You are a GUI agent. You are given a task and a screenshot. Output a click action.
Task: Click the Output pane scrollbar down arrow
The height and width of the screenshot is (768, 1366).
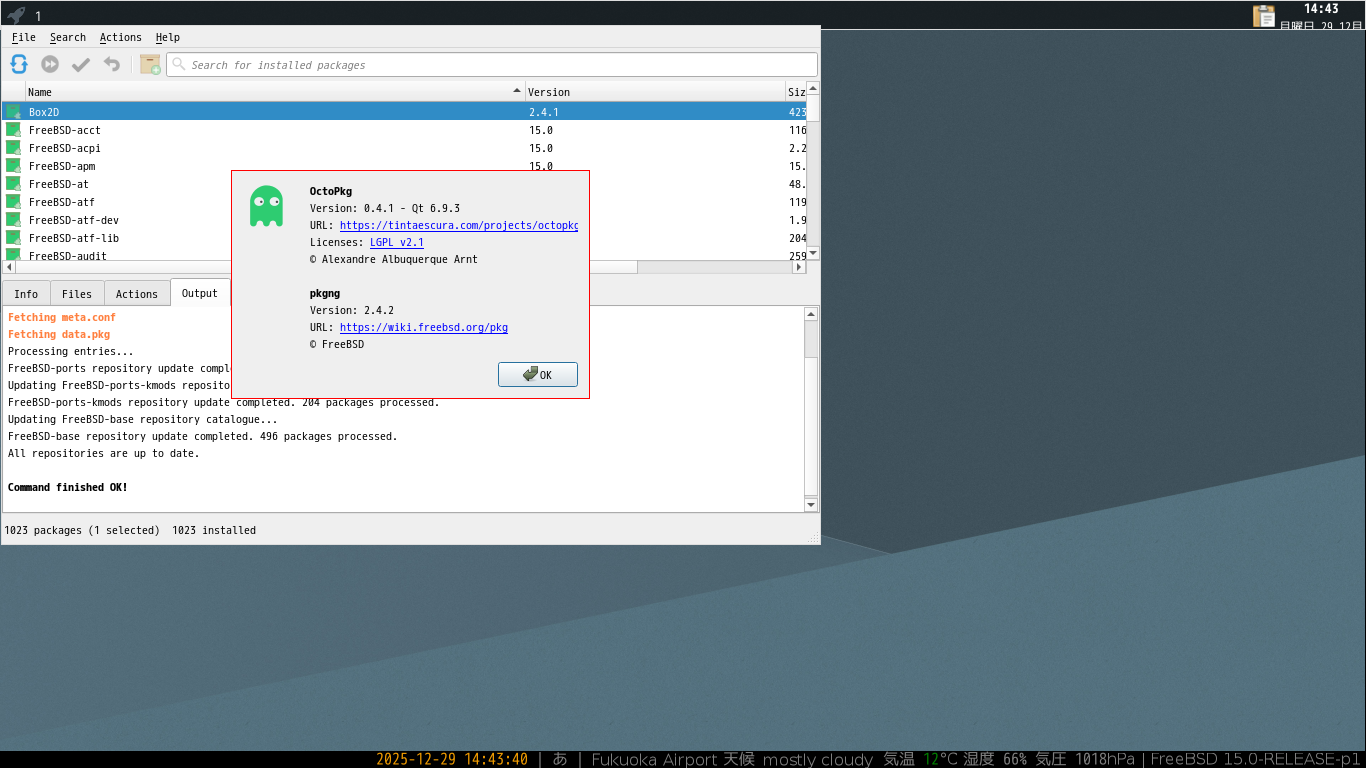pos(812,505)
